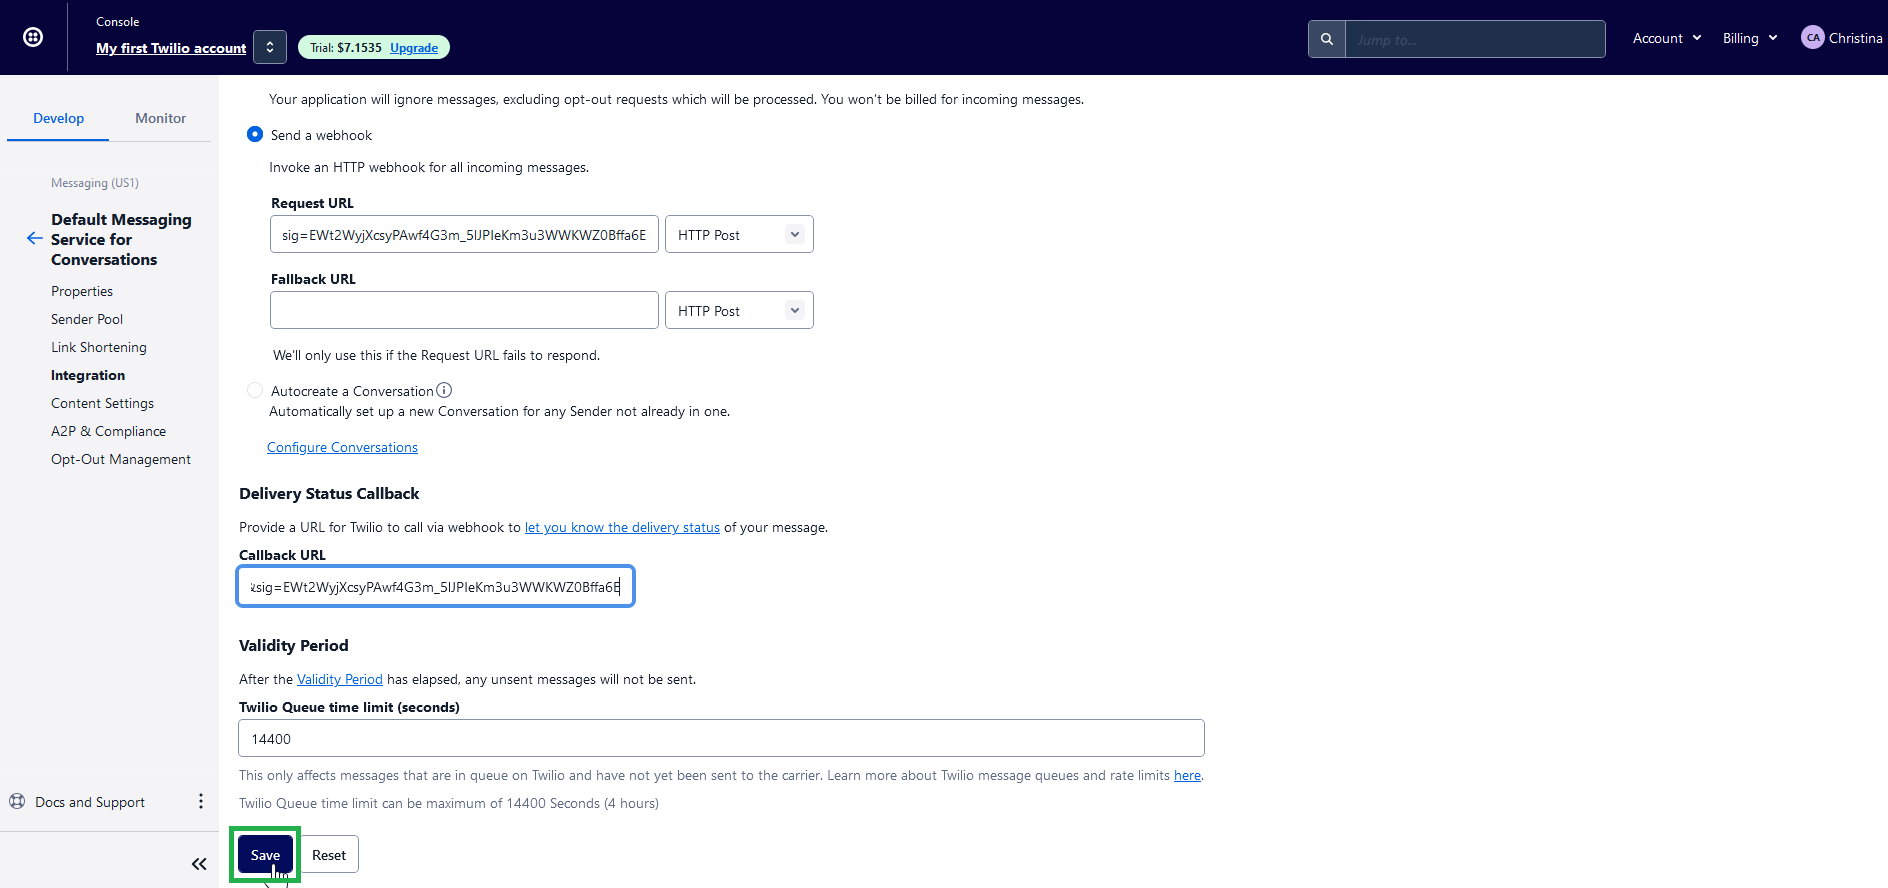
Task: Click the Docs and Support lifebuoy icon
Action: [17, 801]
